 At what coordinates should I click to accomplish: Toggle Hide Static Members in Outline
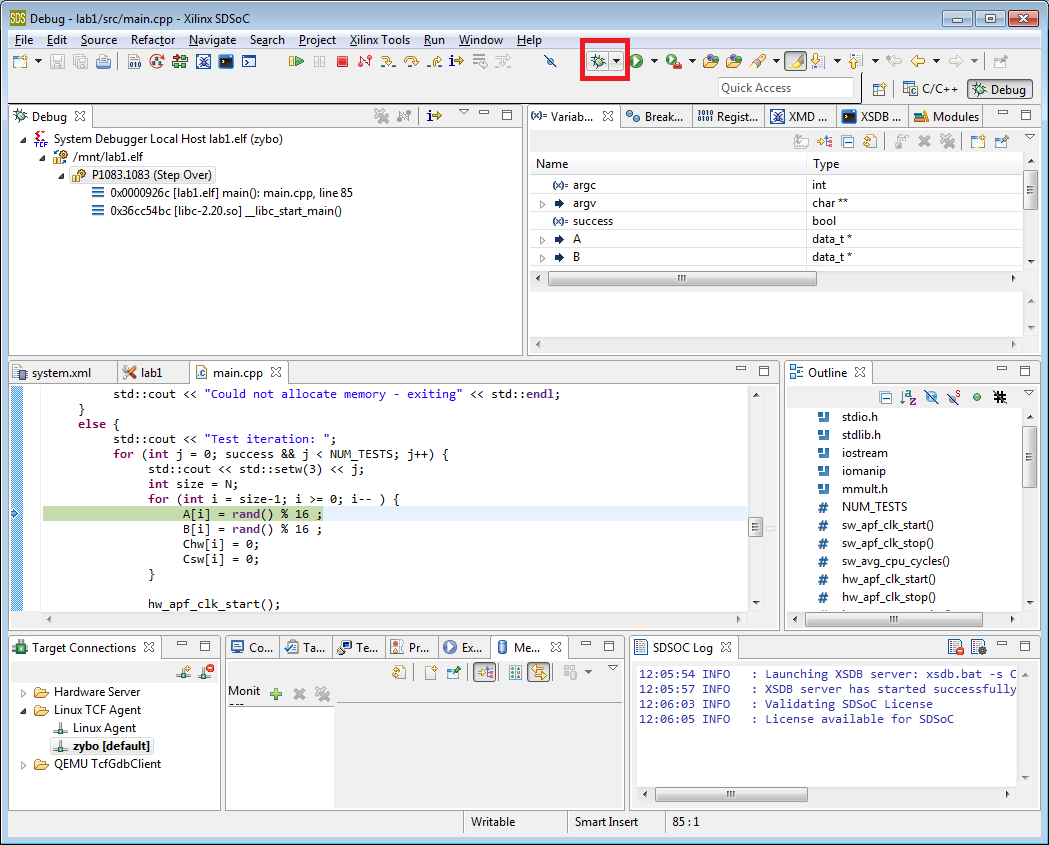(x=953, y=397)
